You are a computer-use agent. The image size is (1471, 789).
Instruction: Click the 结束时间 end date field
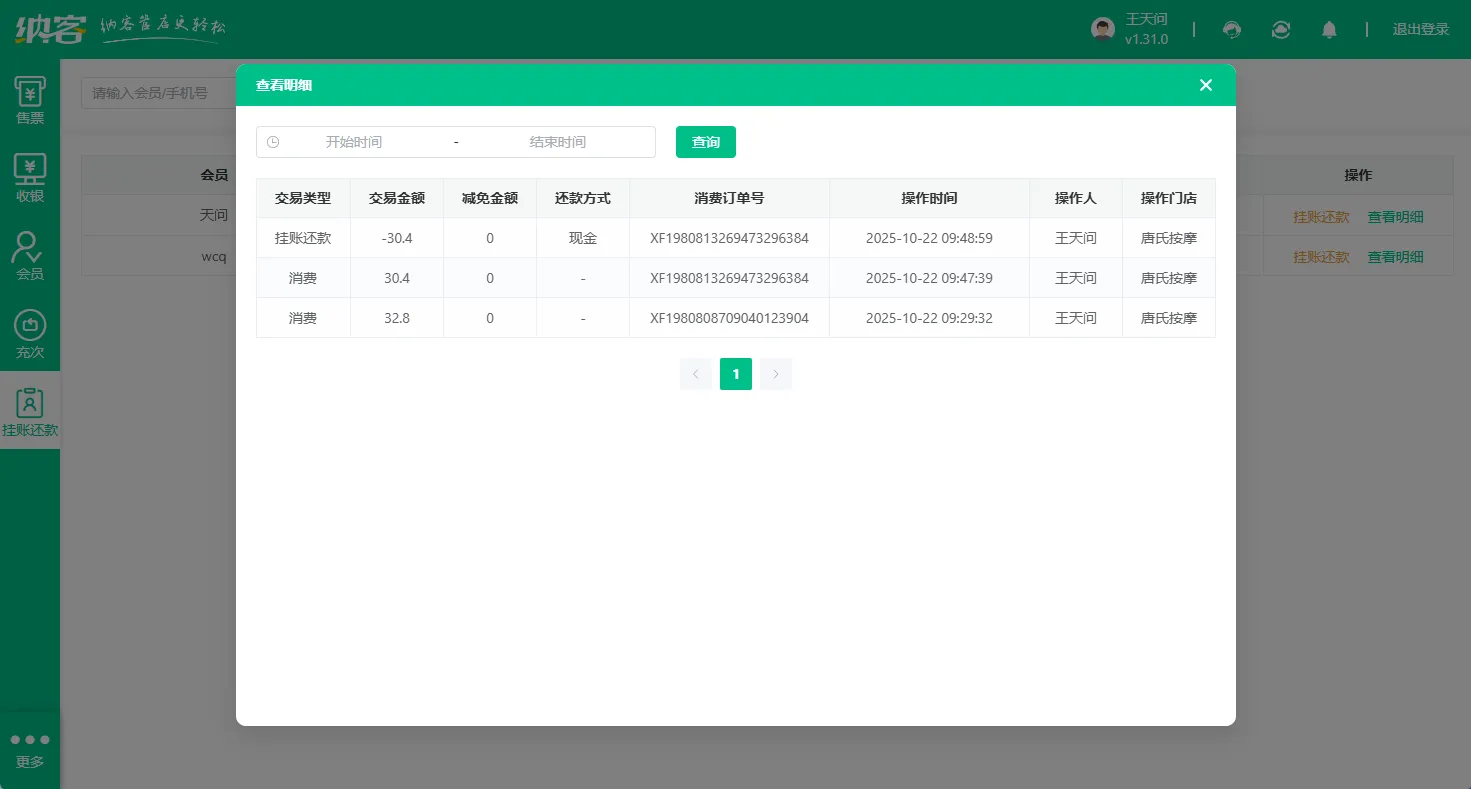coord(556,141)
